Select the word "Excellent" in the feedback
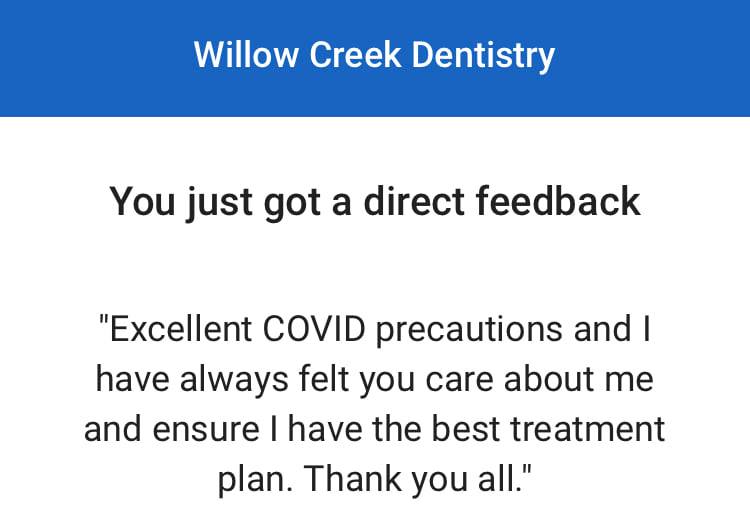Viewport: 750px width, 529px height. [177, 329]
